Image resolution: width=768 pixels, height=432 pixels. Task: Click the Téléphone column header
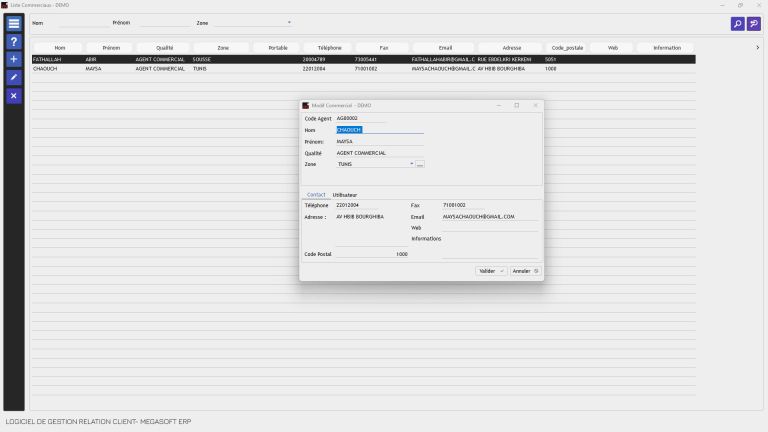pyautogui.click(x=329, y=48)
